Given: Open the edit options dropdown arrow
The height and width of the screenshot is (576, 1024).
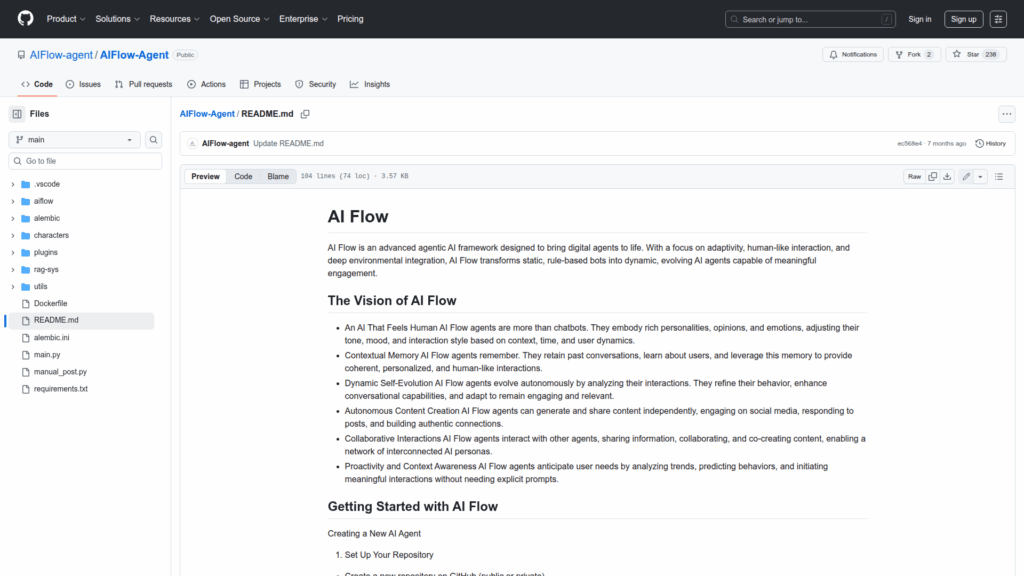Looking at the screenshot, I should click(x=980, y=177).
